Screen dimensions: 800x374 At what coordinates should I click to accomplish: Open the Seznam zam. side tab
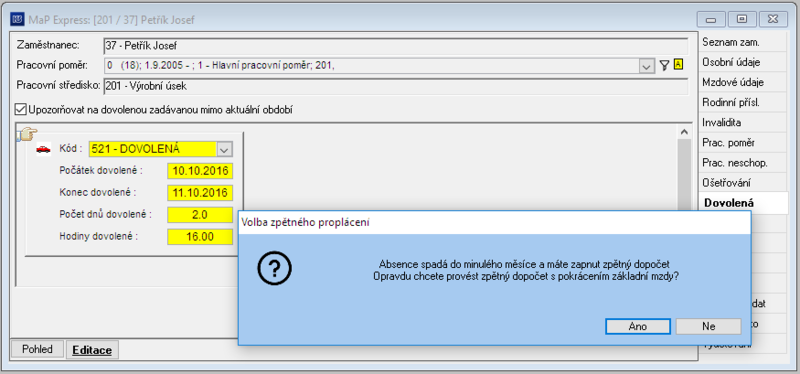[x=743, y=43]
